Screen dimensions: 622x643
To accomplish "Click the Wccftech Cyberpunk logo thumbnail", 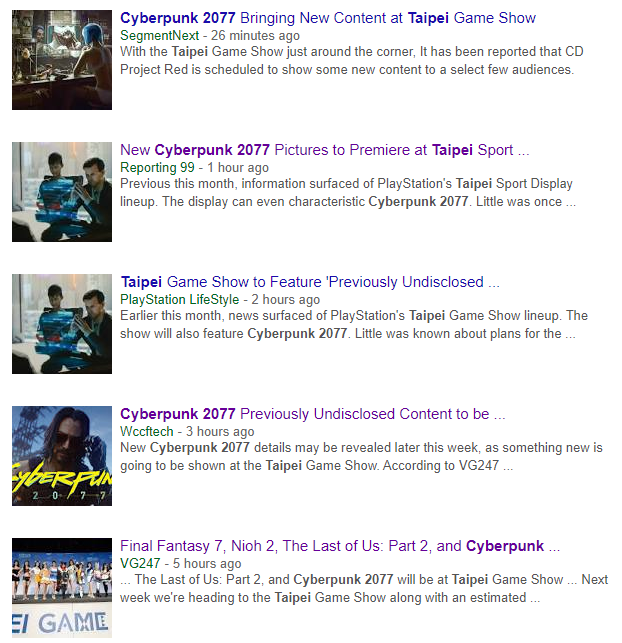I will tap(62, 456).
